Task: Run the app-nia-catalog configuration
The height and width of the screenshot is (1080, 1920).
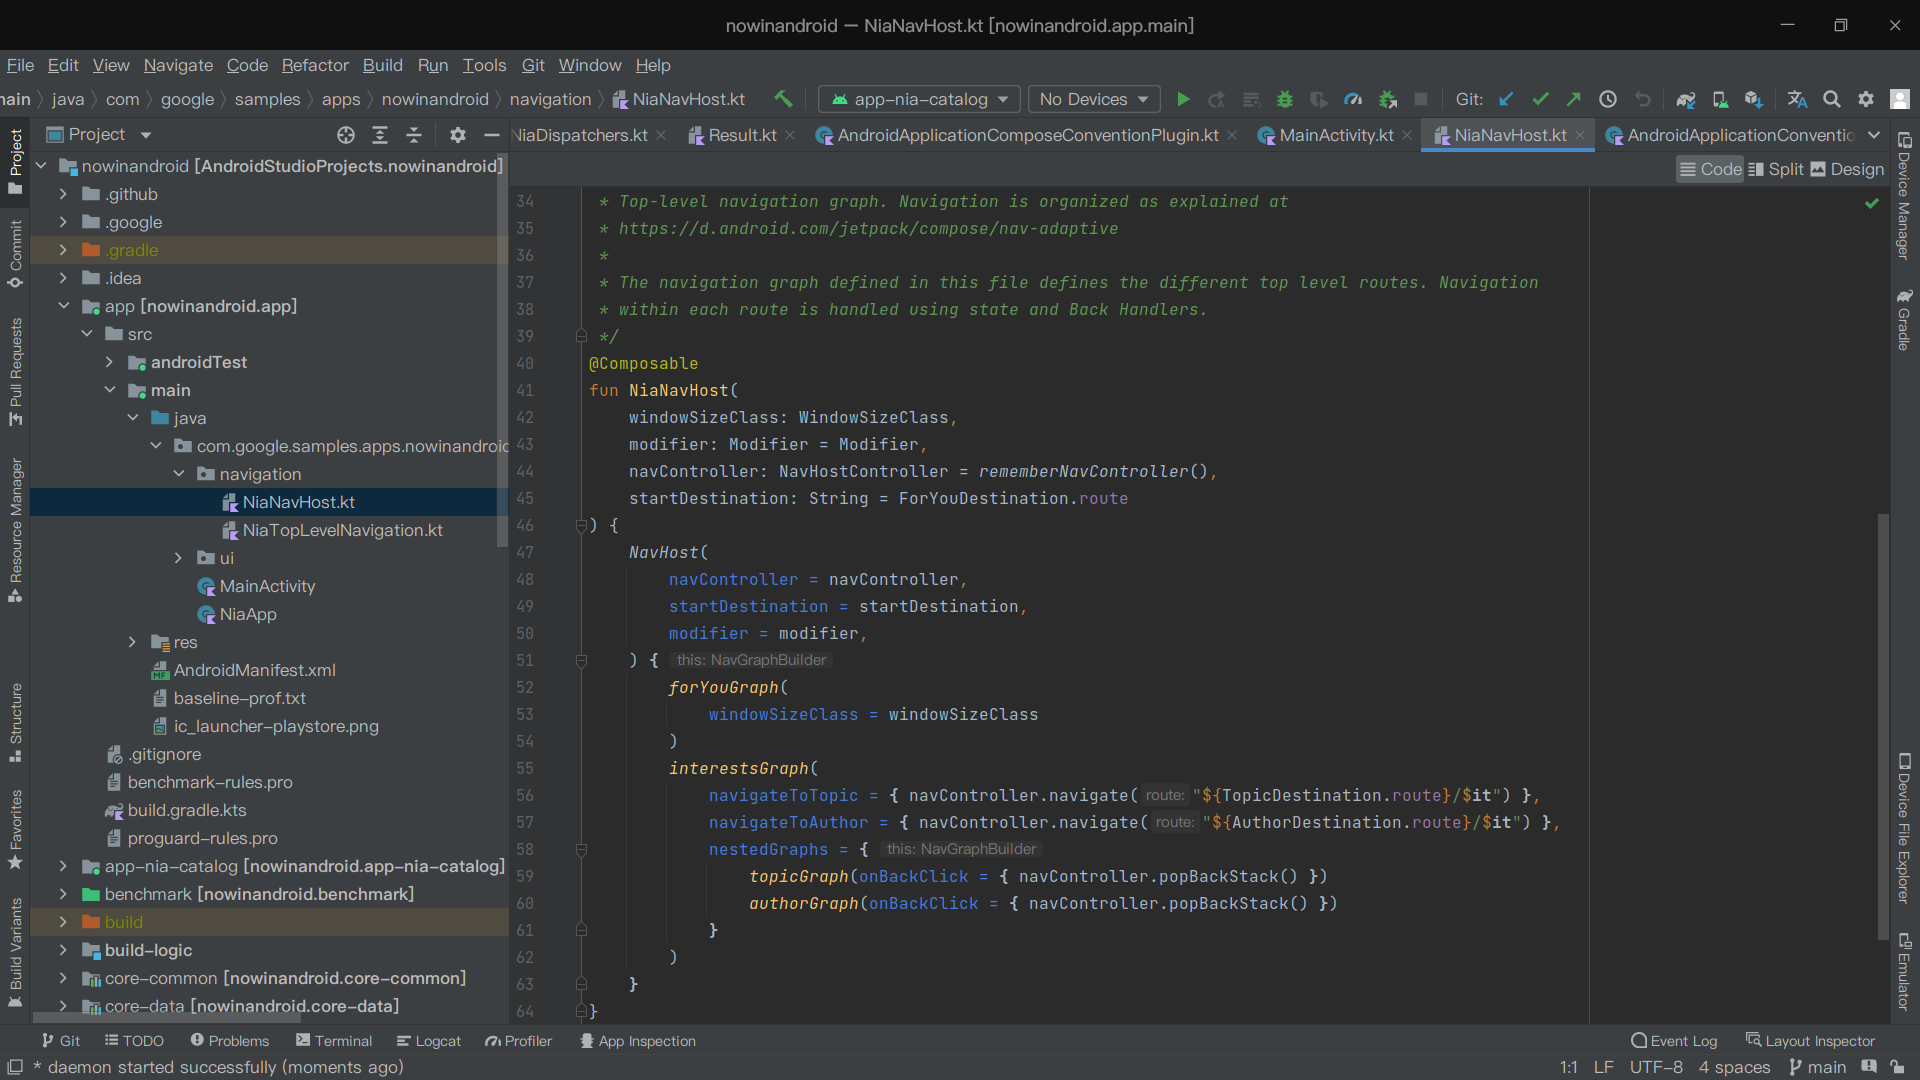Action: [x=1183, y=99]
